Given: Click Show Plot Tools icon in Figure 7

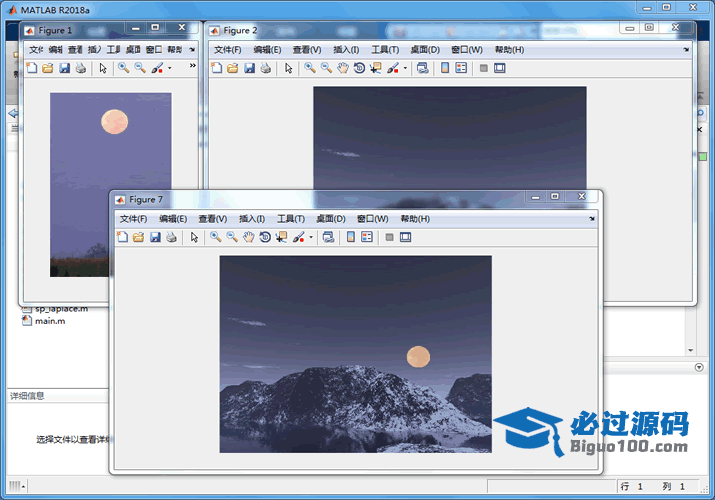Looking at the screenshot, I should pyautogui.click(x=405, y=237).
